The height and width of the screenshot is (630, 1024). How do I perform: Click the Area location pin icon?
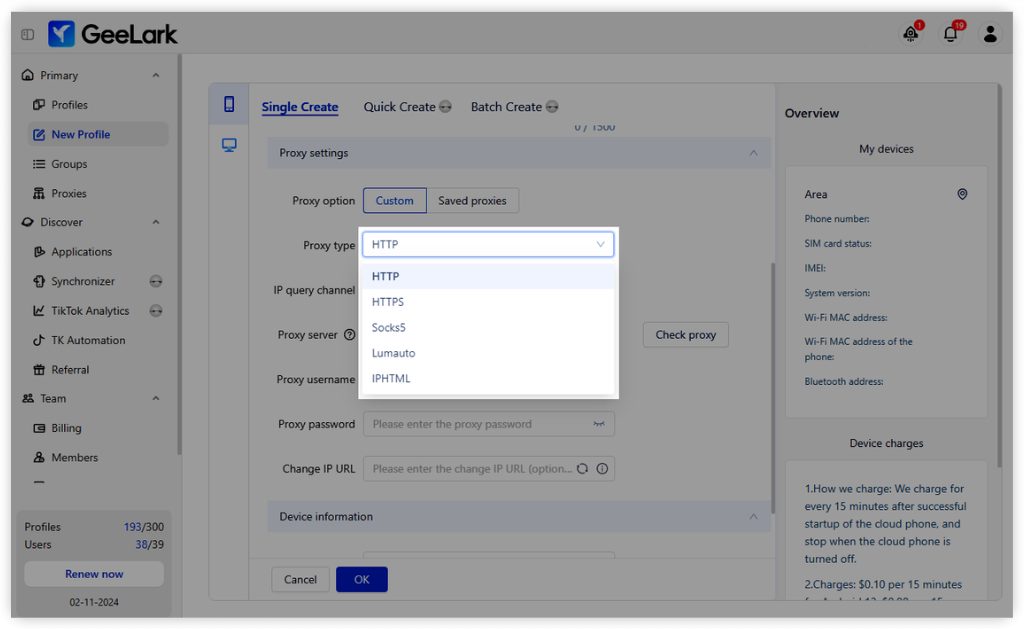[x=962, y=194]
